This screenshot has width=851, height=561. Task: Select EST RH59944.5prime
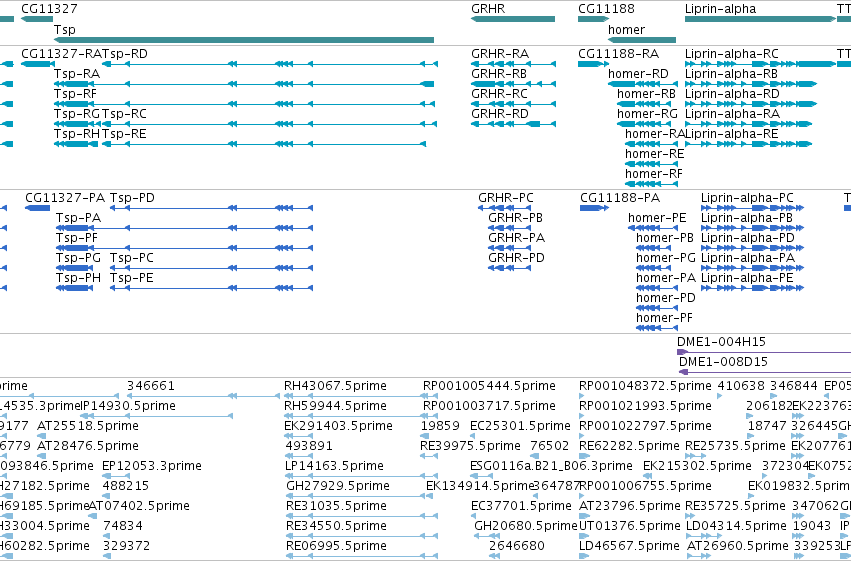click(x=360, y=417)
